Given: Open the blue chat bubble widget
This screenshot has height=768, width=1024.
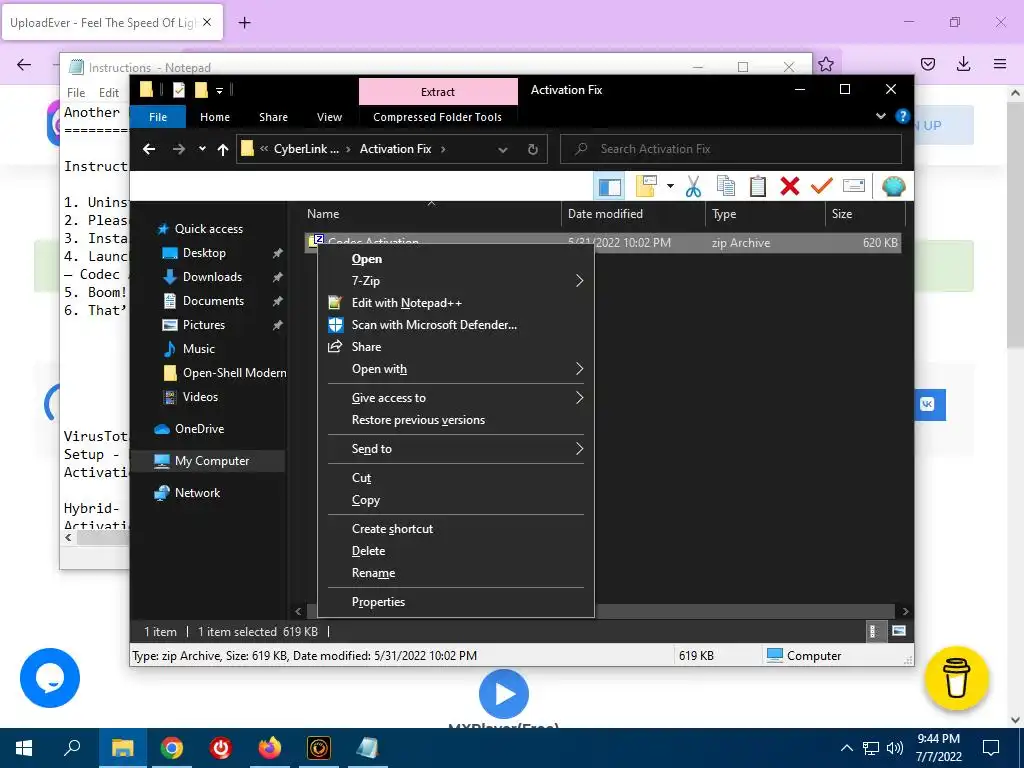Looking at the screenshot, I should coord(50,678).
